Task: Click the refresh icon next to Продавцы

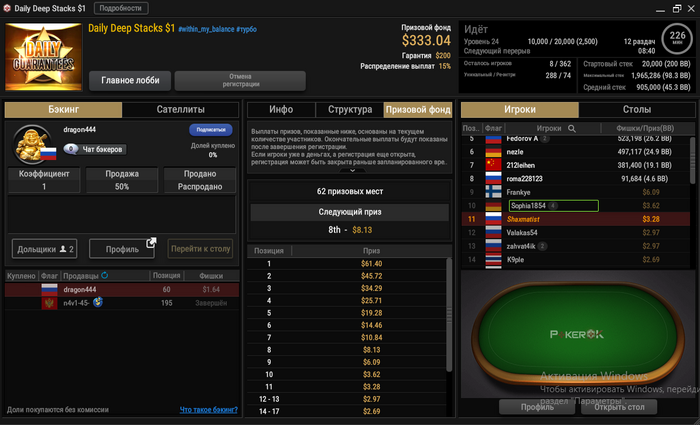Action: (x=104, y=275)
